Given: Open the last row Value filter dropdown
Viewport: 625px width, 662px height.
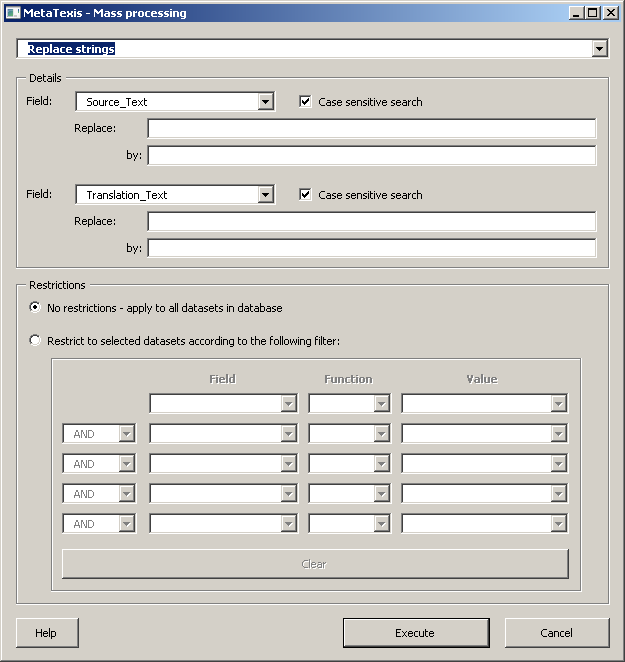Looking at the screenshot, I should coord(558,524).
